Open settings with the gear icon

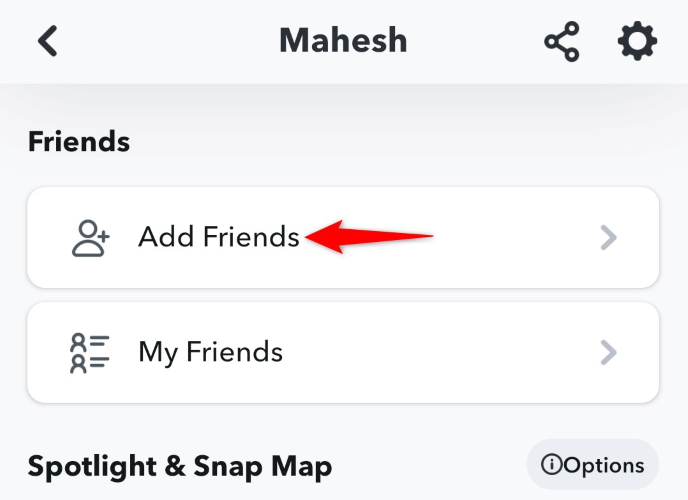tap(637, 41)
